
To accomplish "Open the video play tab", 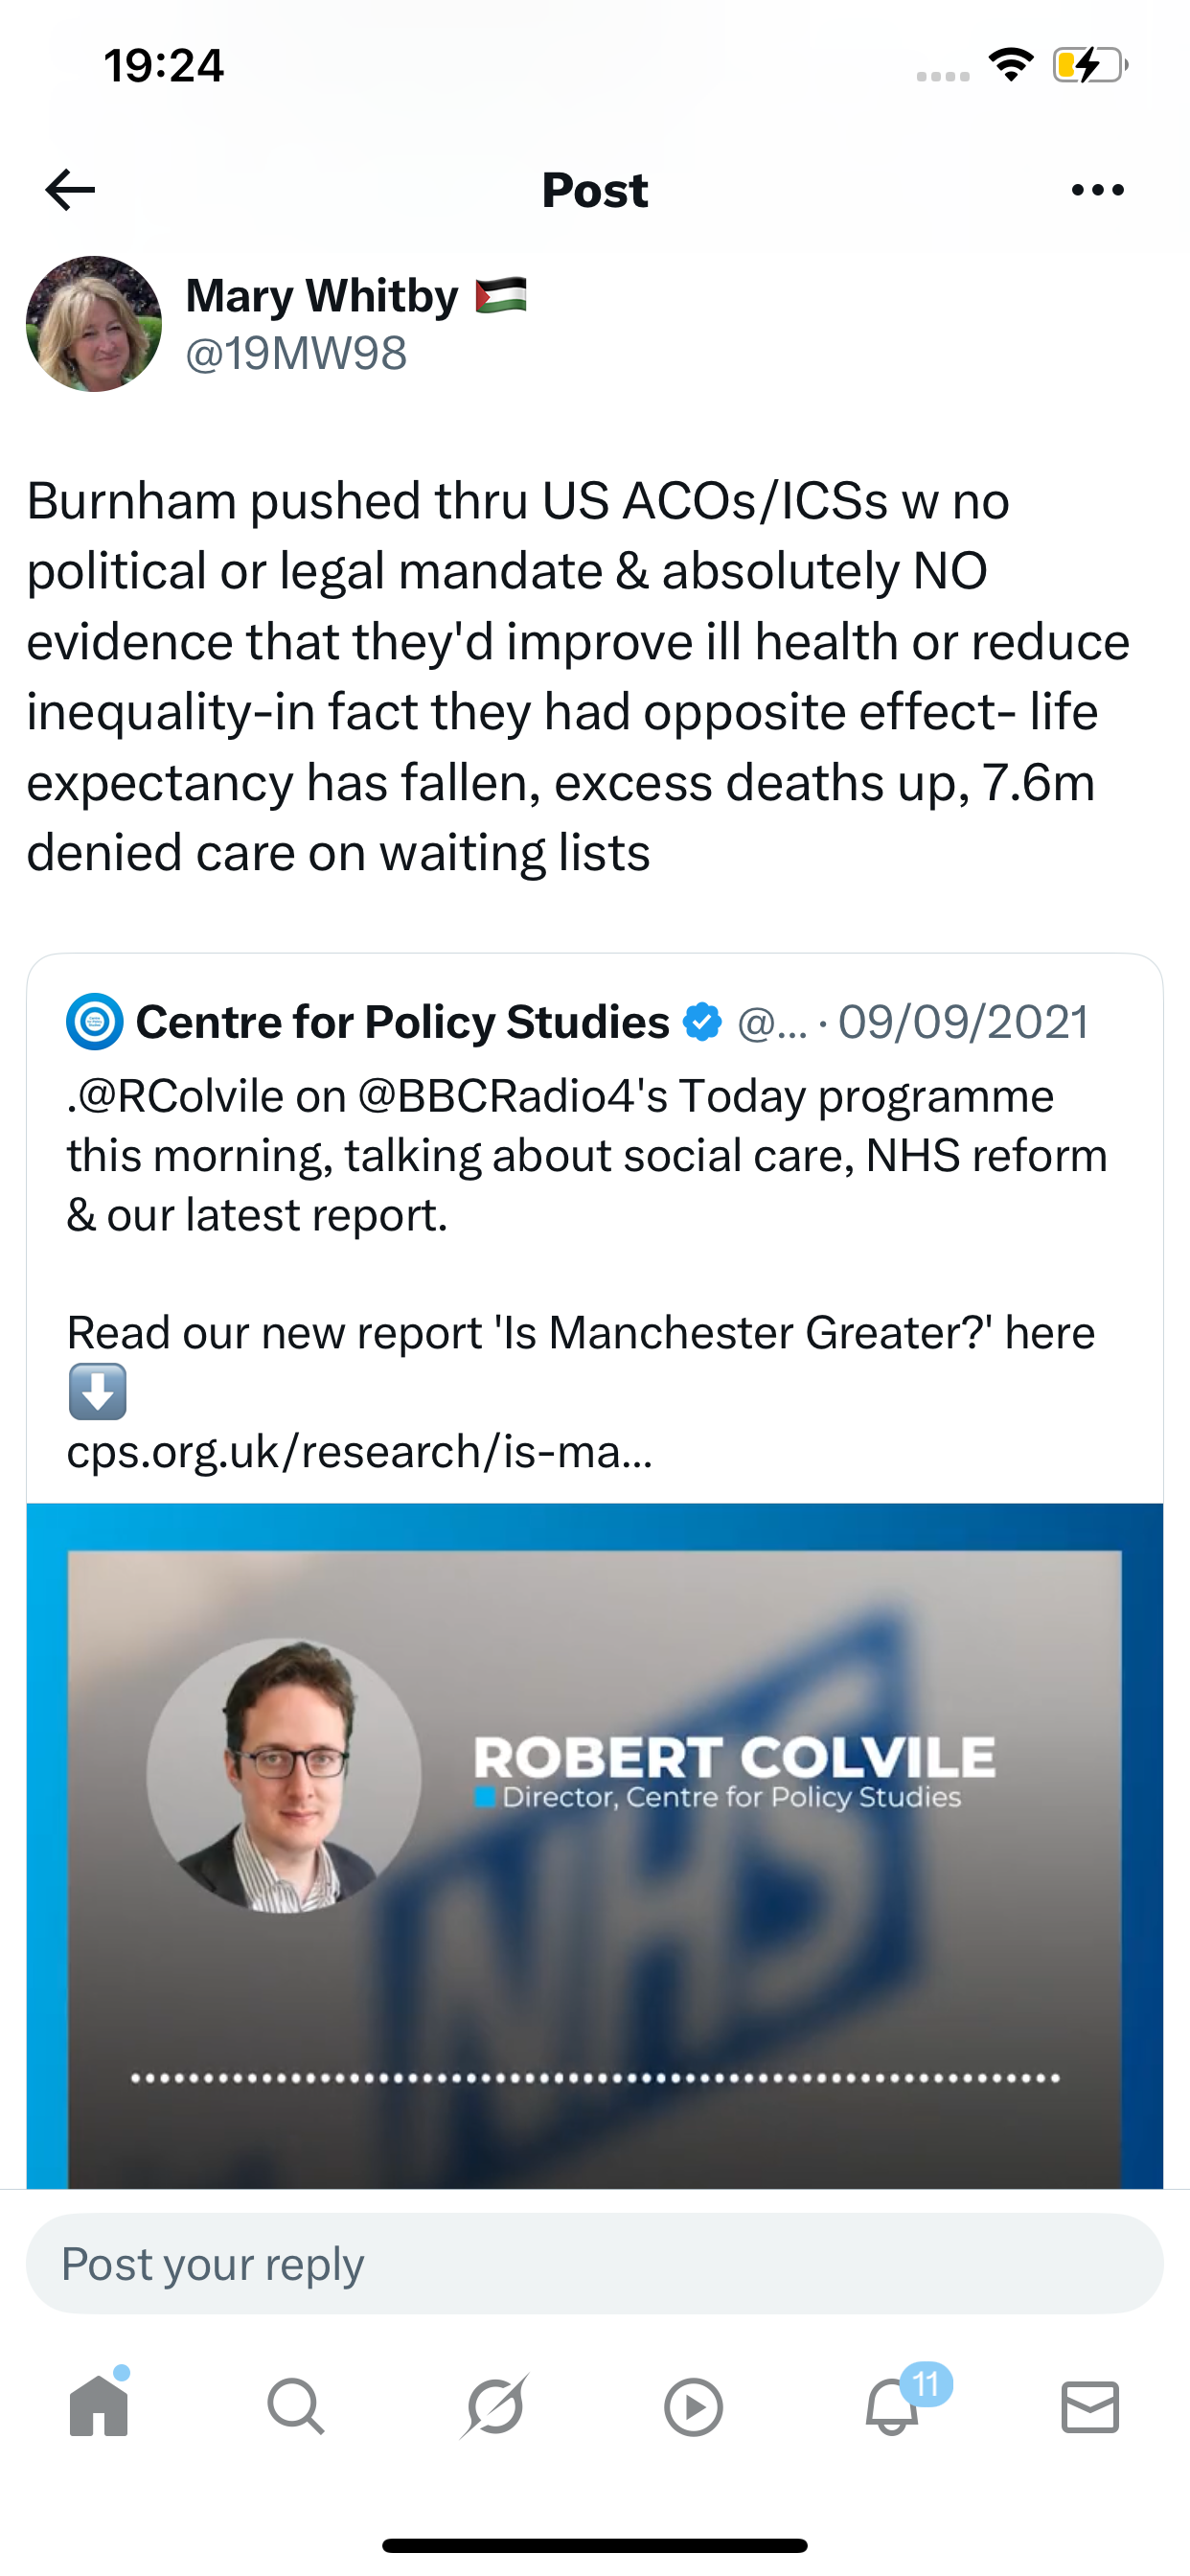I will (693, 2406).
